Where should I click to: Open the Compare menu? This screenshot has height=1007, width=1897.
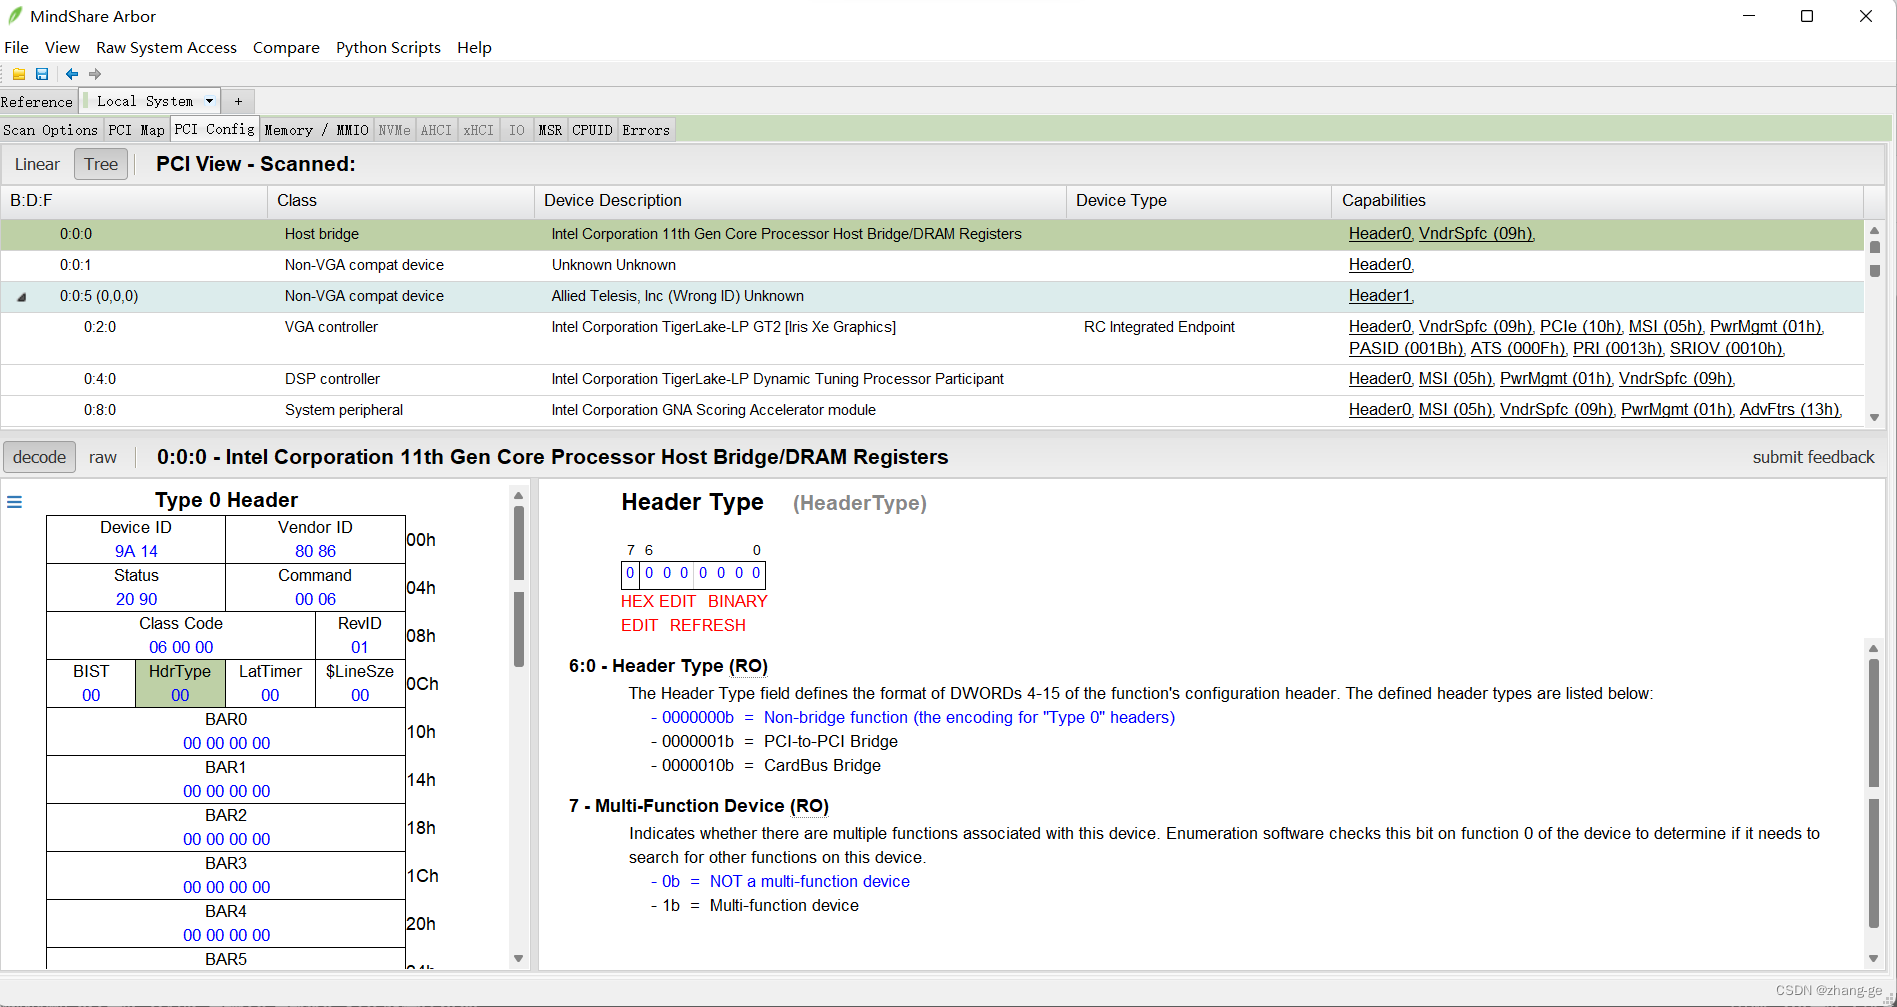click(286, 47)
